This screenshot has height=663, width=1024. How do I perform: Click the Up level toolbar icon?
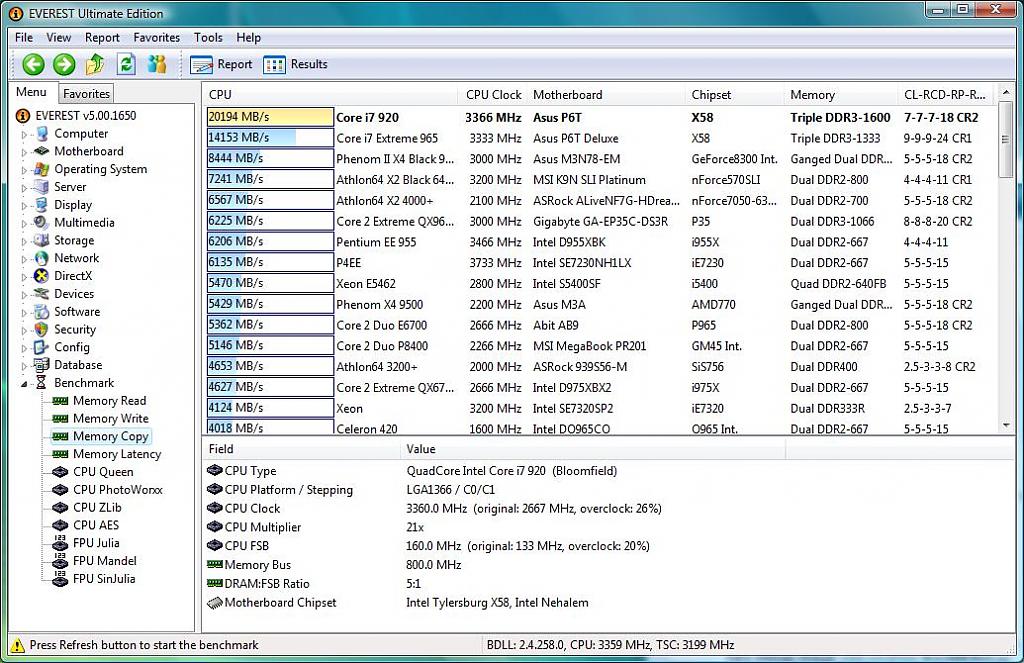(95, 64)
